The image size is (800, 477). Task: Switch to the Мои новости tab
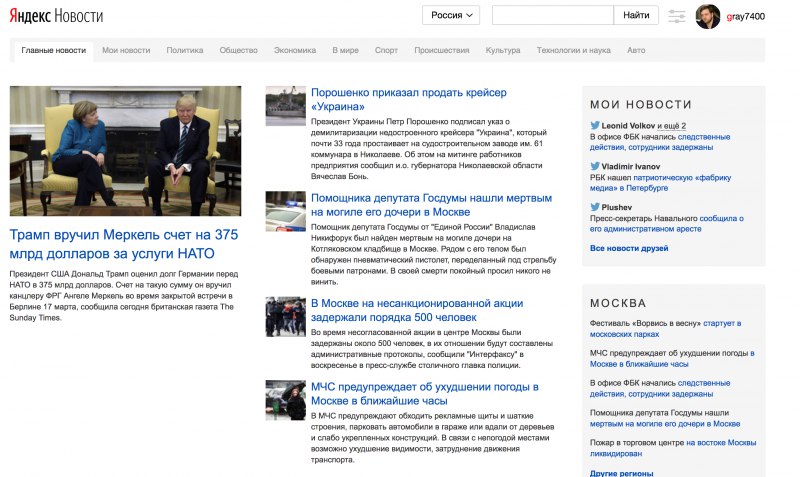coord(126,51)
